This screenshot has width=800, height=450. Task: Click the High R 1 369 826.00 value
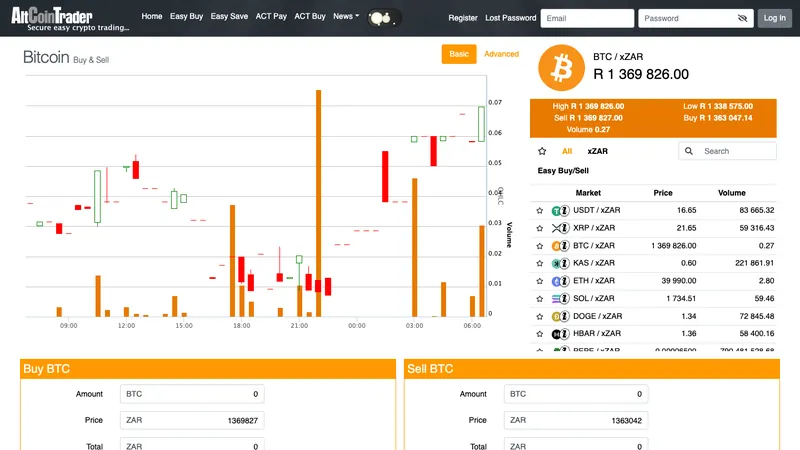tap(588, 106)
